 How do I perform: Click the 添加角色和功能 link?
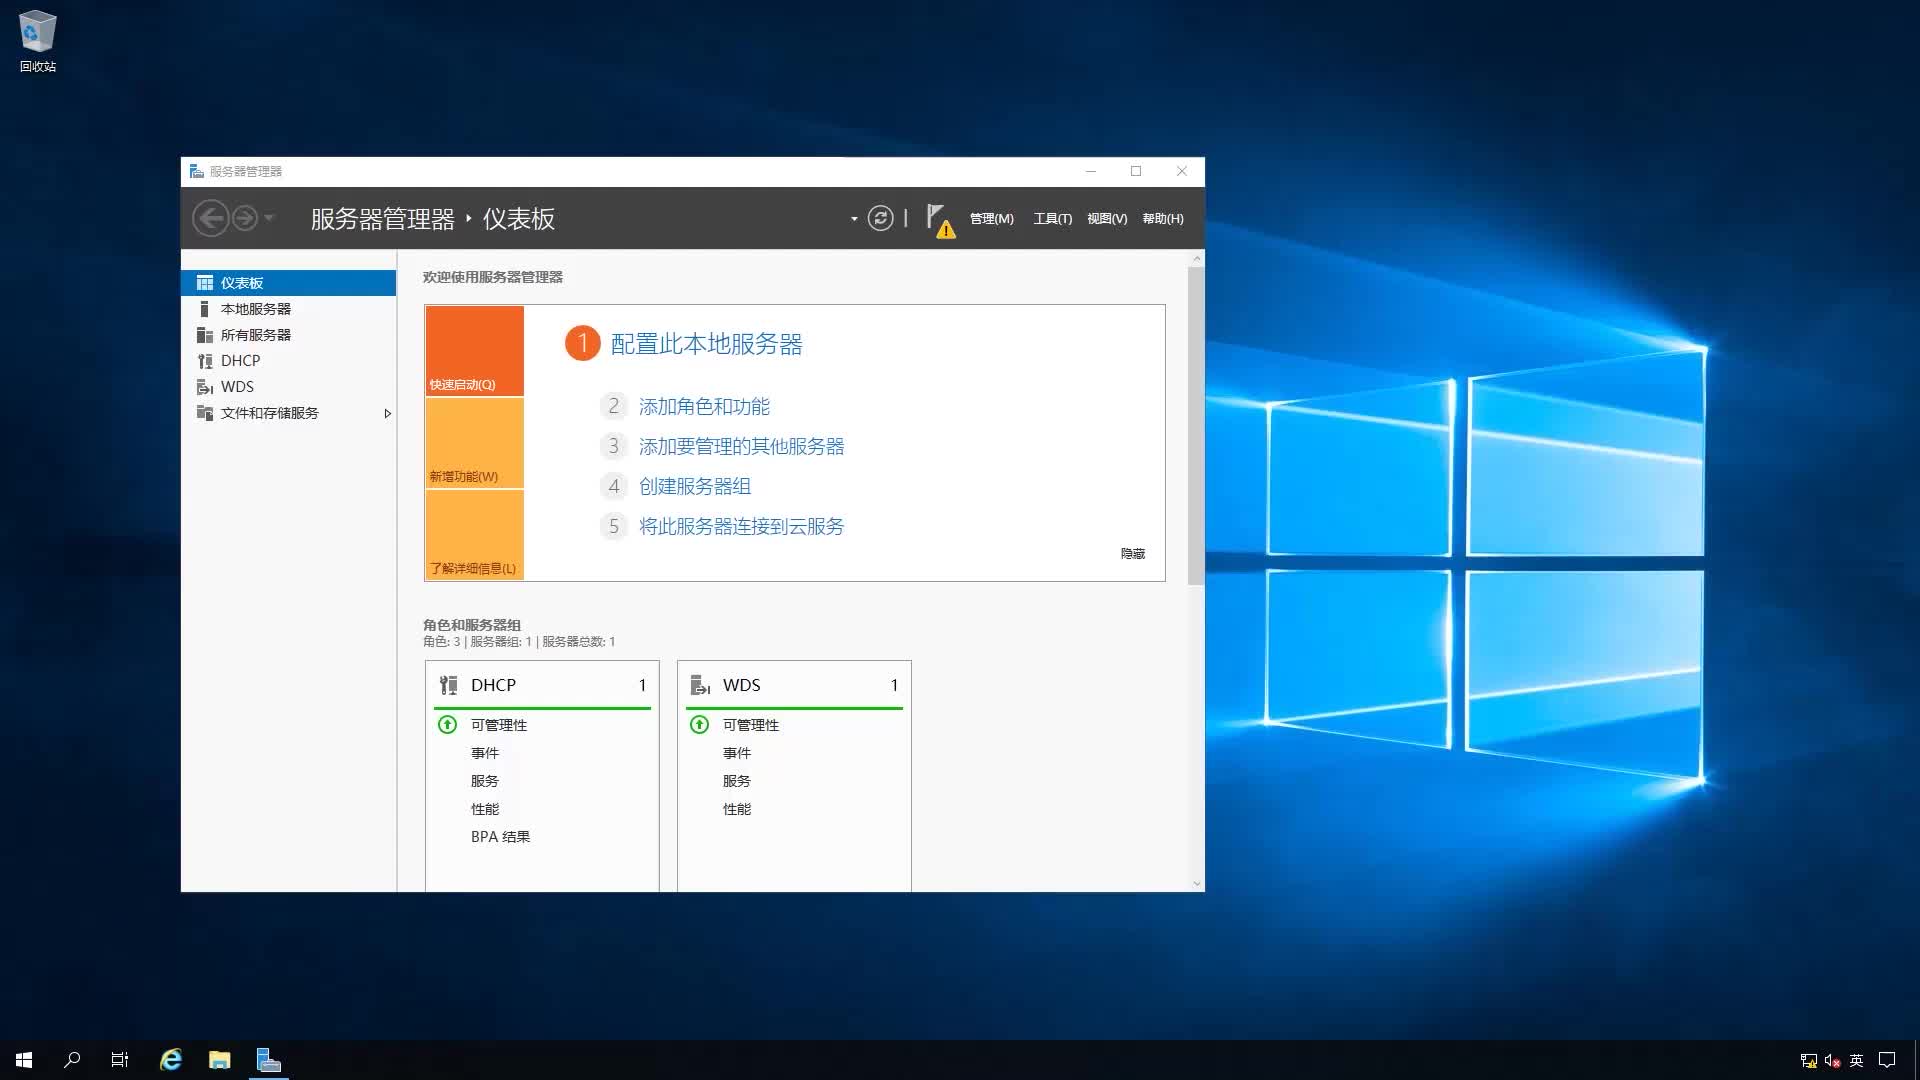[x=704, y=406]
